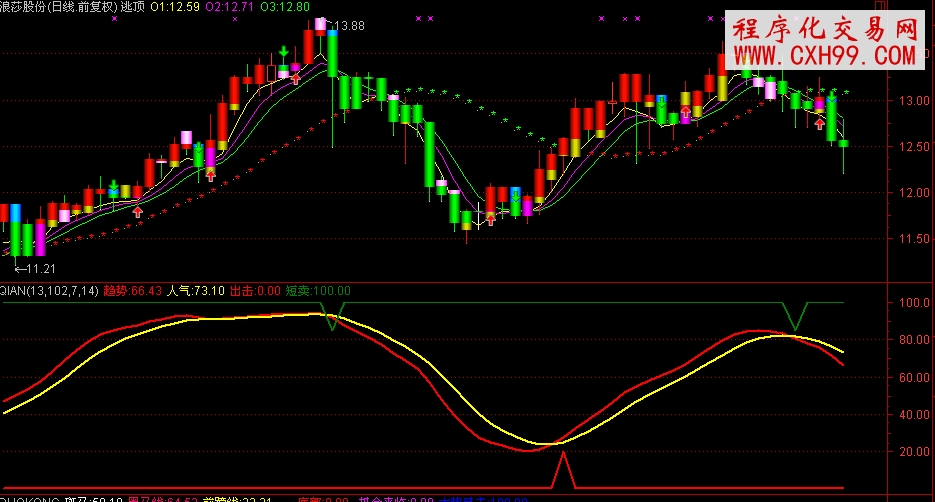The height and width of the screenshot is (502, 935).
Task: Click the 13.88 high price marker
Action: (349, 26)
